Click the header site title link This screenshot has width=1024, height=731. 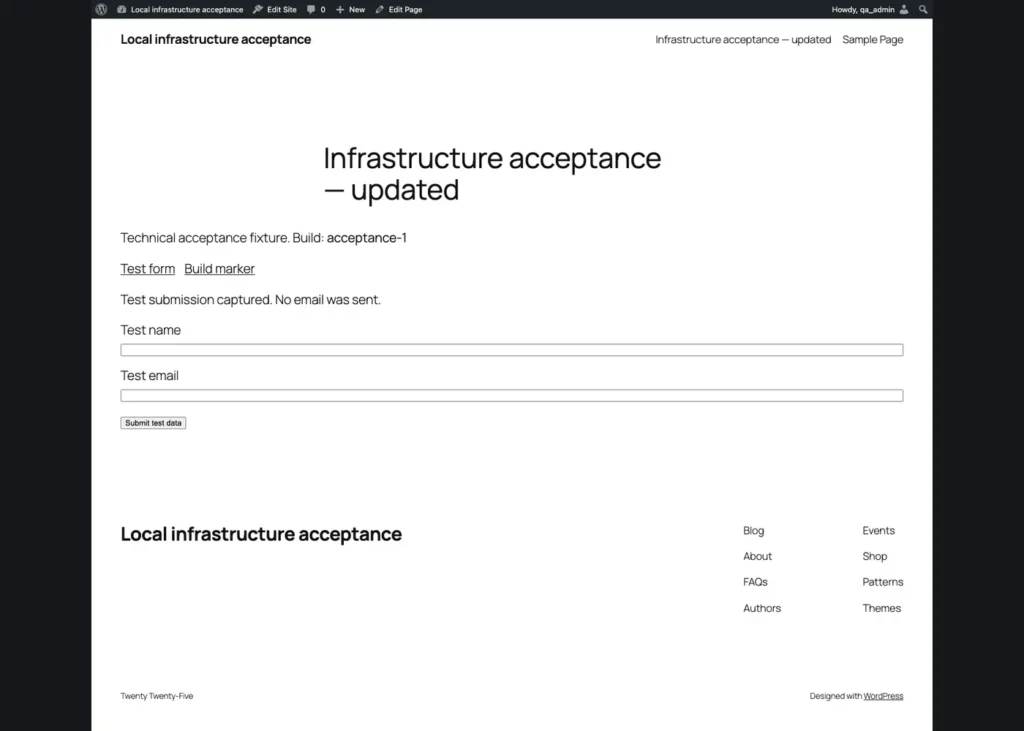pos(216,39)
